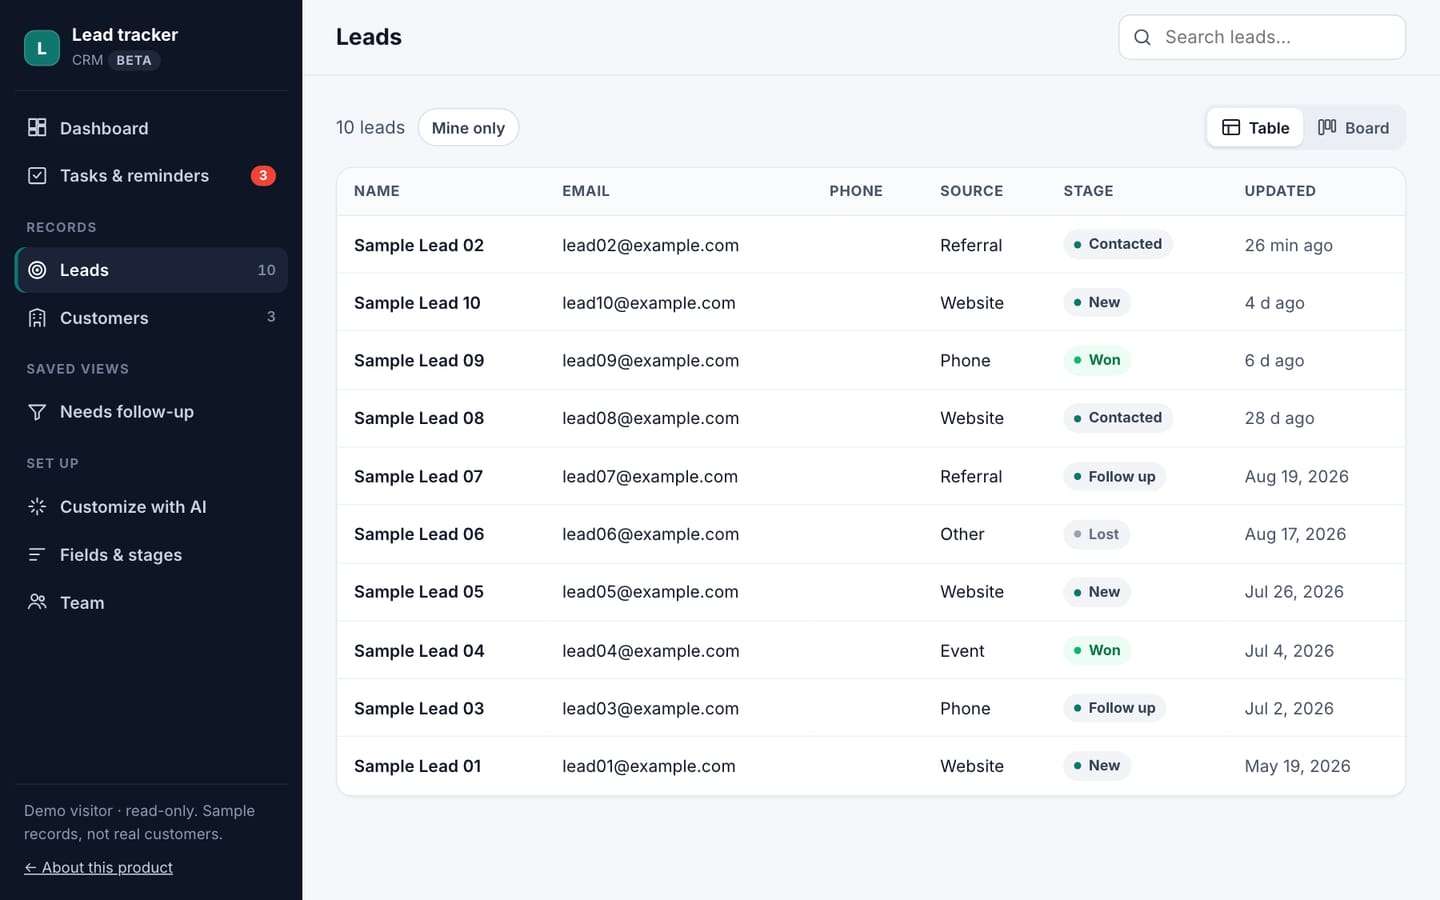Click the red 3 tasks badge
This screenshot has height=900, width=1440.
pos(263,175)
